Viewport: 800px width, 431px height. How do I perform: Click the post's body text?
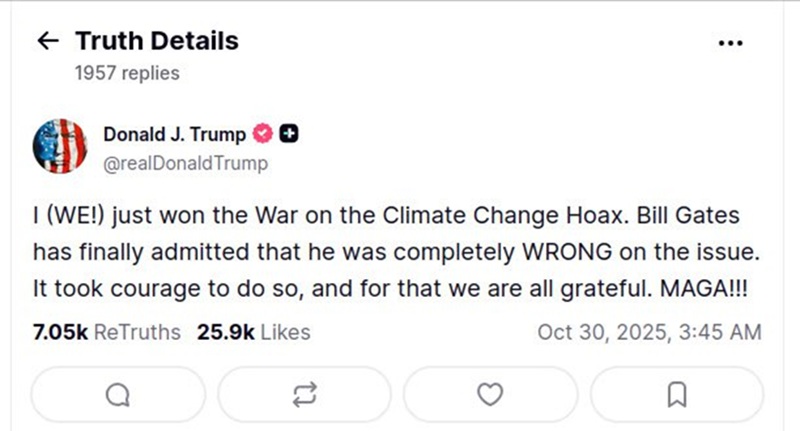pos(390,250)
